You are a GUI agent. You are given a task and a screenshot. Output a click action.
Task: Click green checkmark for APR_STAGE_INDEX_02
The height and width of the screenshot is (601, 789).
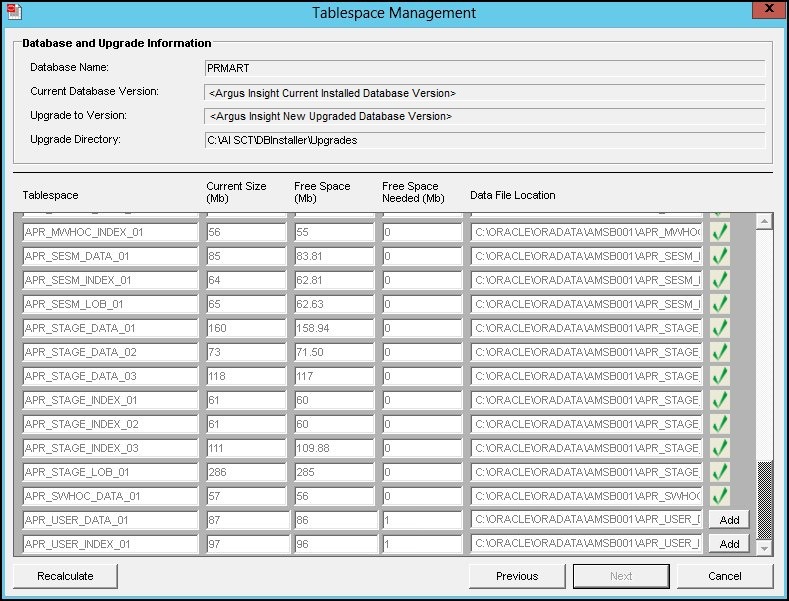[x=720, y=424]
